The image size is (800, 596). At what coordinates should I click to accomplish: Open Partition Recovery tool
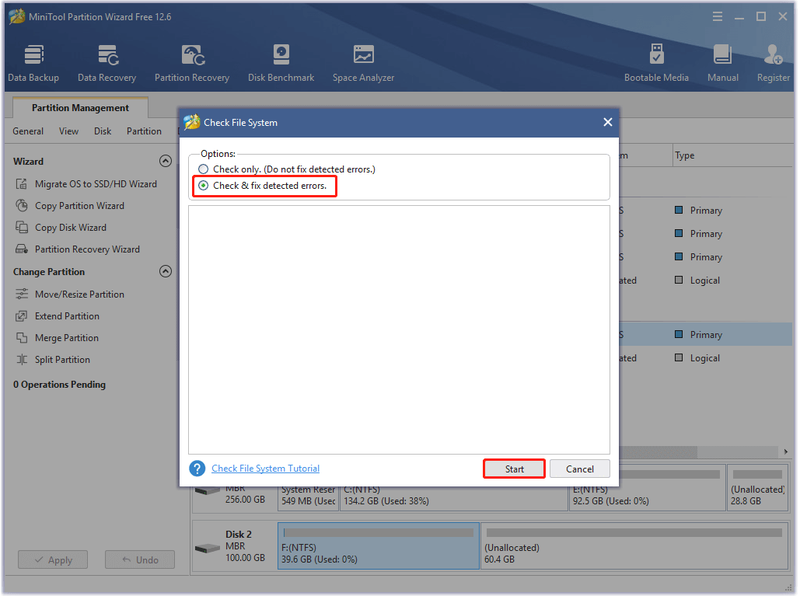(192, 63)
